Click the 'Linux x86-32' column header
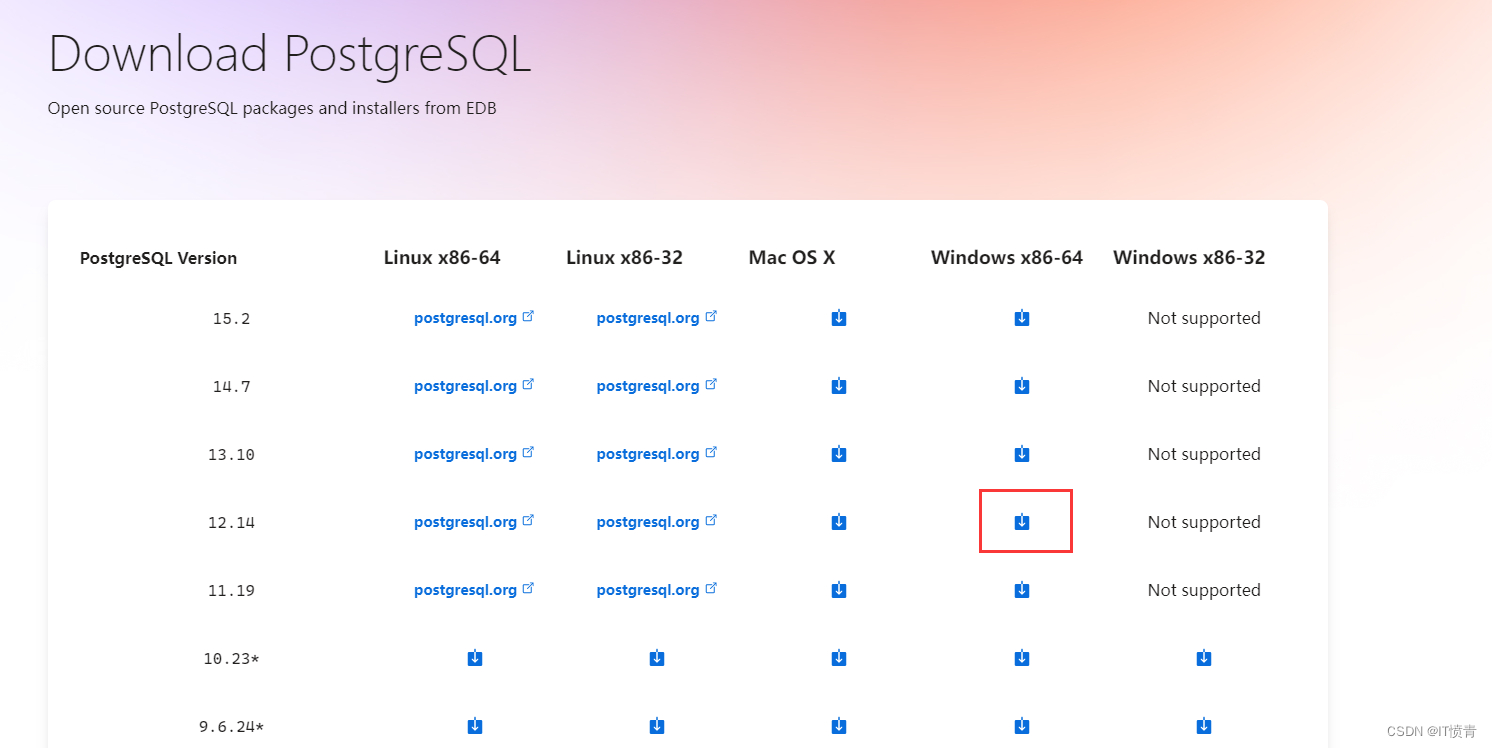The width and height of the screenshot is (1492, 748). pos(624,258)
